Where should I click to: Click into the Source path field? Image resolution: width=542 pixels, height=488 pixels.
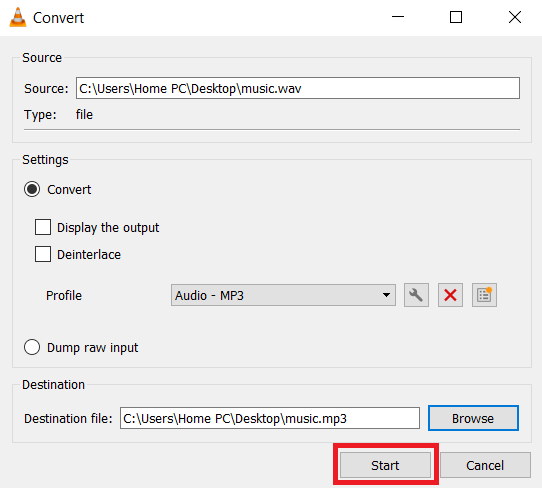298,88
